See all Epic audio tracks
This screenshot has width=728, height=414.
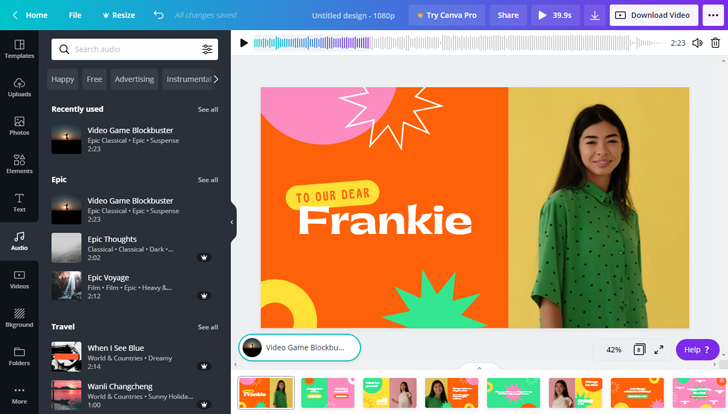(x=207, y=180)
